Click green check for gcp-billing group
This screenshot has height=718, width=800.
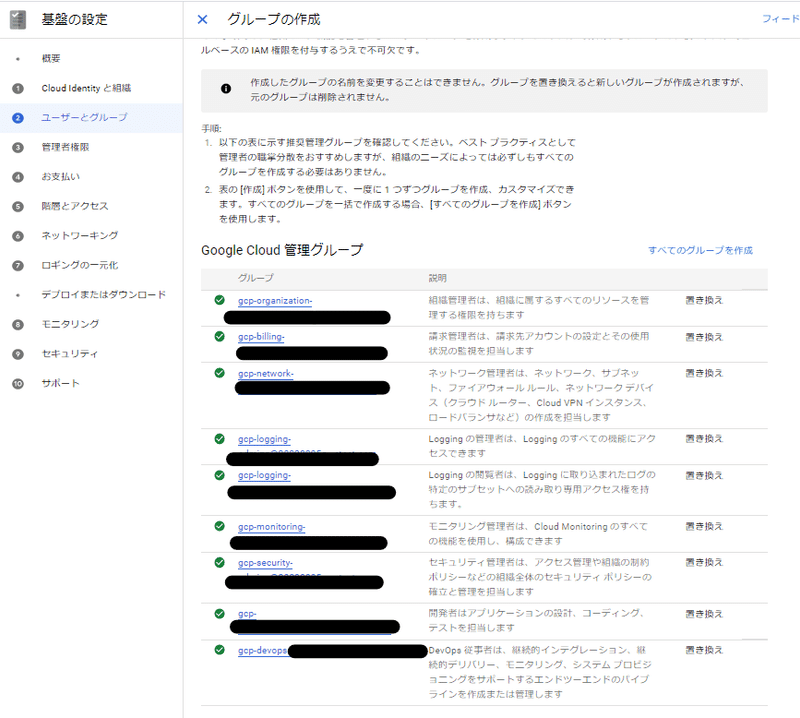pyautogui.click(x=219, y=336)
